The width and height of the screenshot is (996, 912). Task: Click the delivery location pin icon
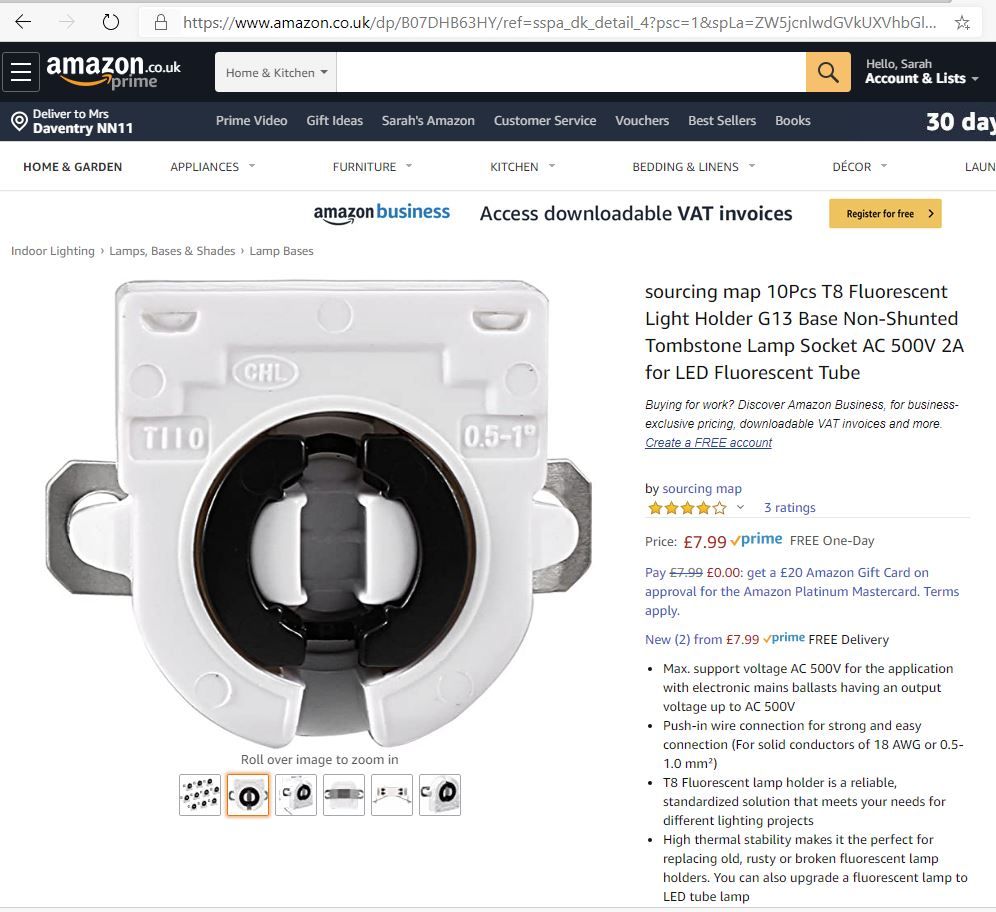point(19,121)
